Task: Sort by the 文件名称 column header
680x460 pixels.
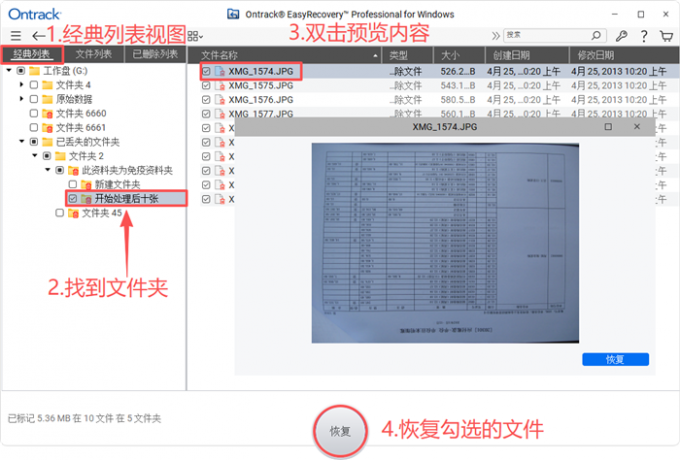Action: click(285, 55)
